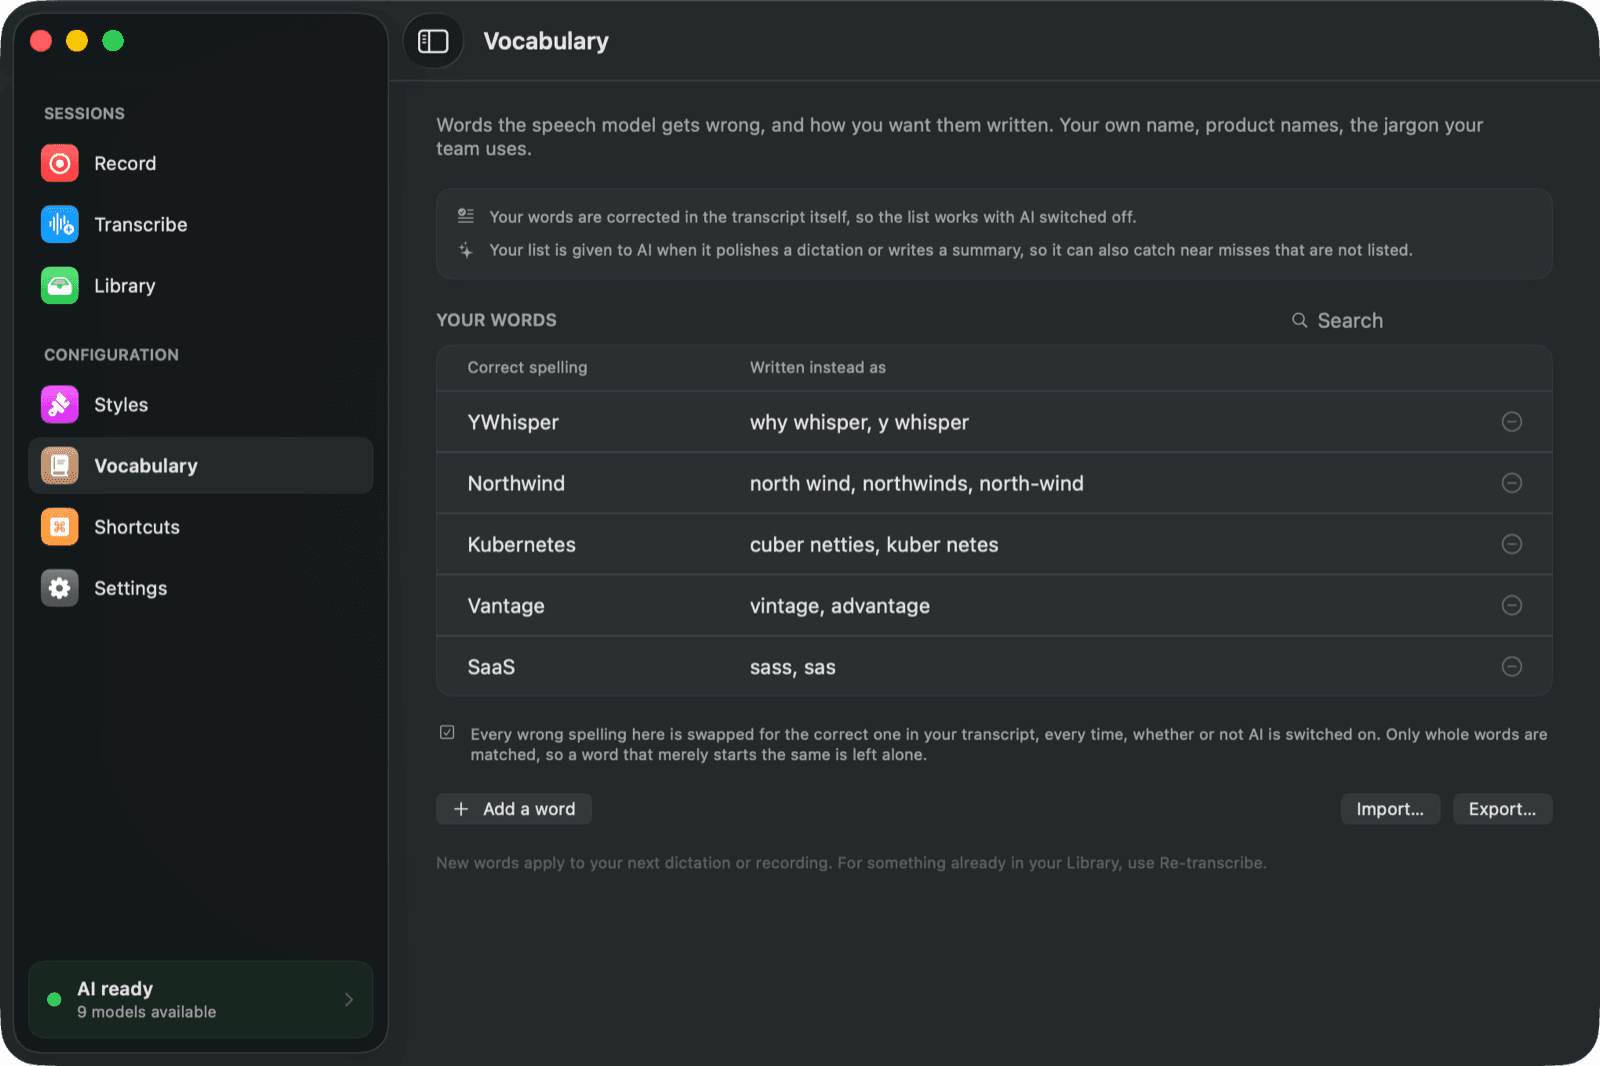Open the Styles brush icon
1600x1066 pixels.
click(60, 404)
